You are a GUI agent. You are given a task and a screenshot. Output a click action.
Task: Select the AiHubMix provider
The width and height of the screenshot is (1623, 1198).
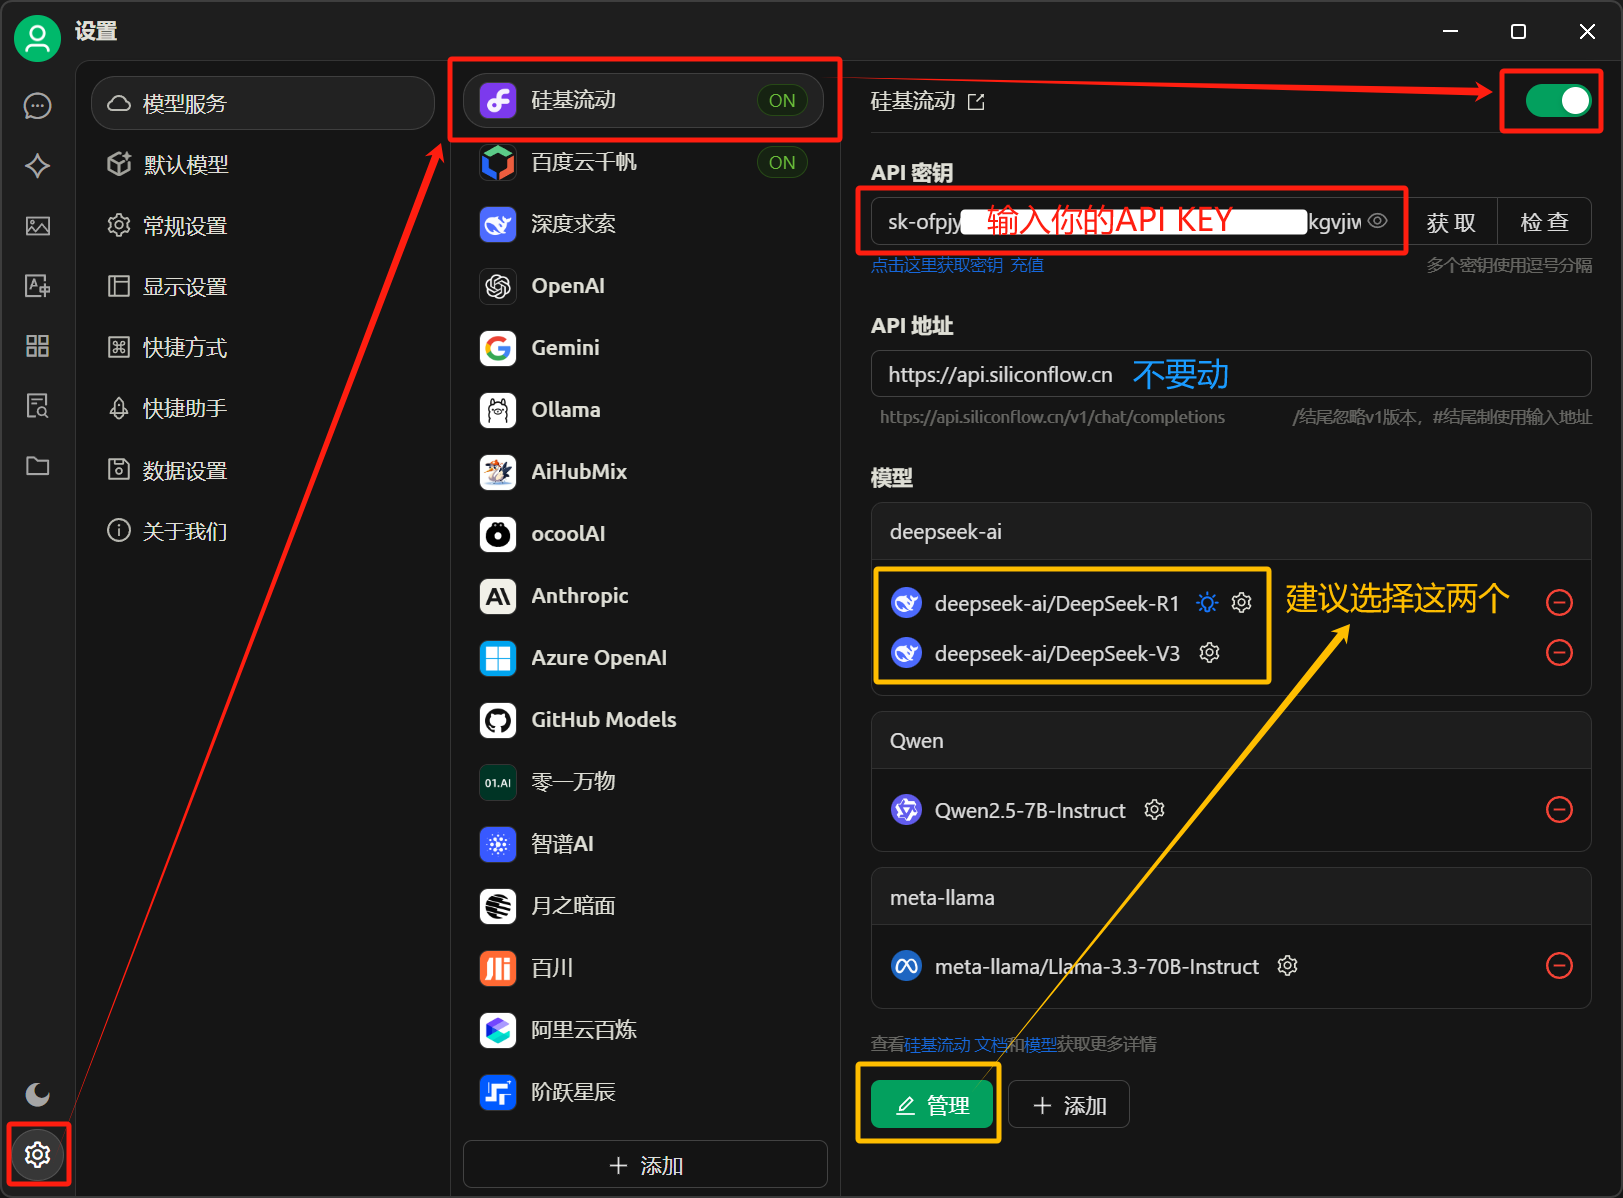point(643,472)
